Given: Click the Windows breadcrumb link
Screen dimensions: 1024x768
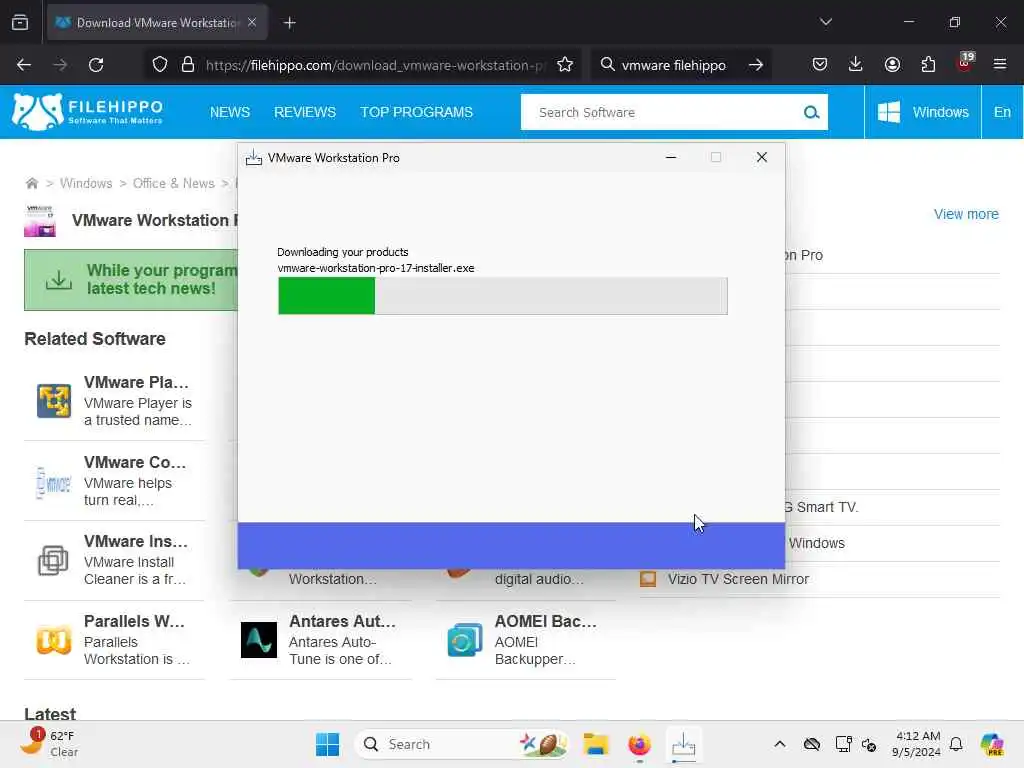Looking at the screenshot, I should (x=86, y=184).
